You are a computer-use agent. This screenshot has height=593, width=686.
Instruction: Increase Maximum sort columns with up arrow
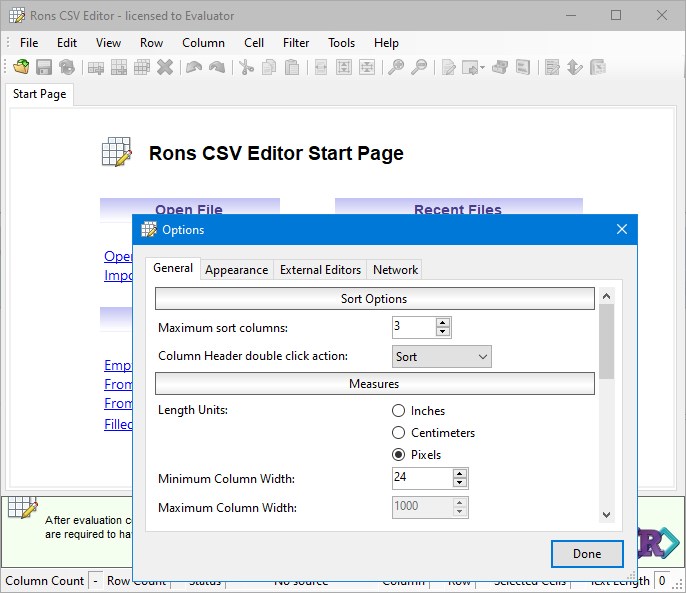(x=443, y=322)
